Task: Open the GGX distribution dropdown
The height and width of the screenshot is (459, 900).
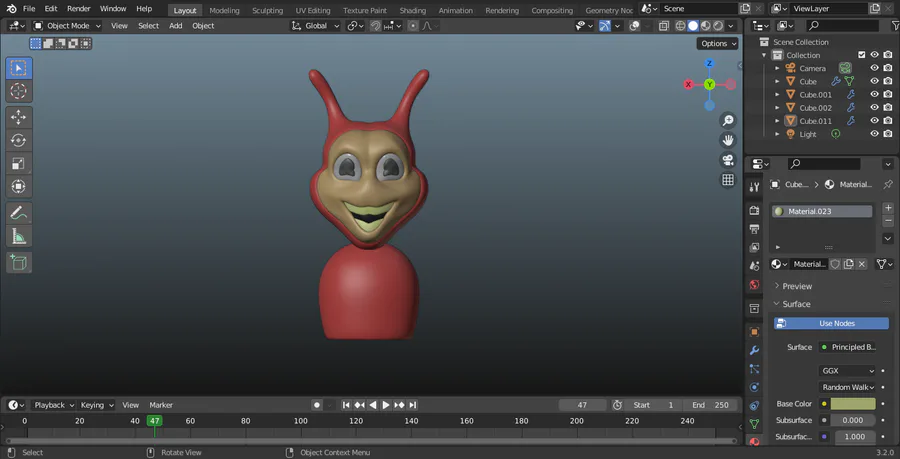Action: [x=847, y=370]
